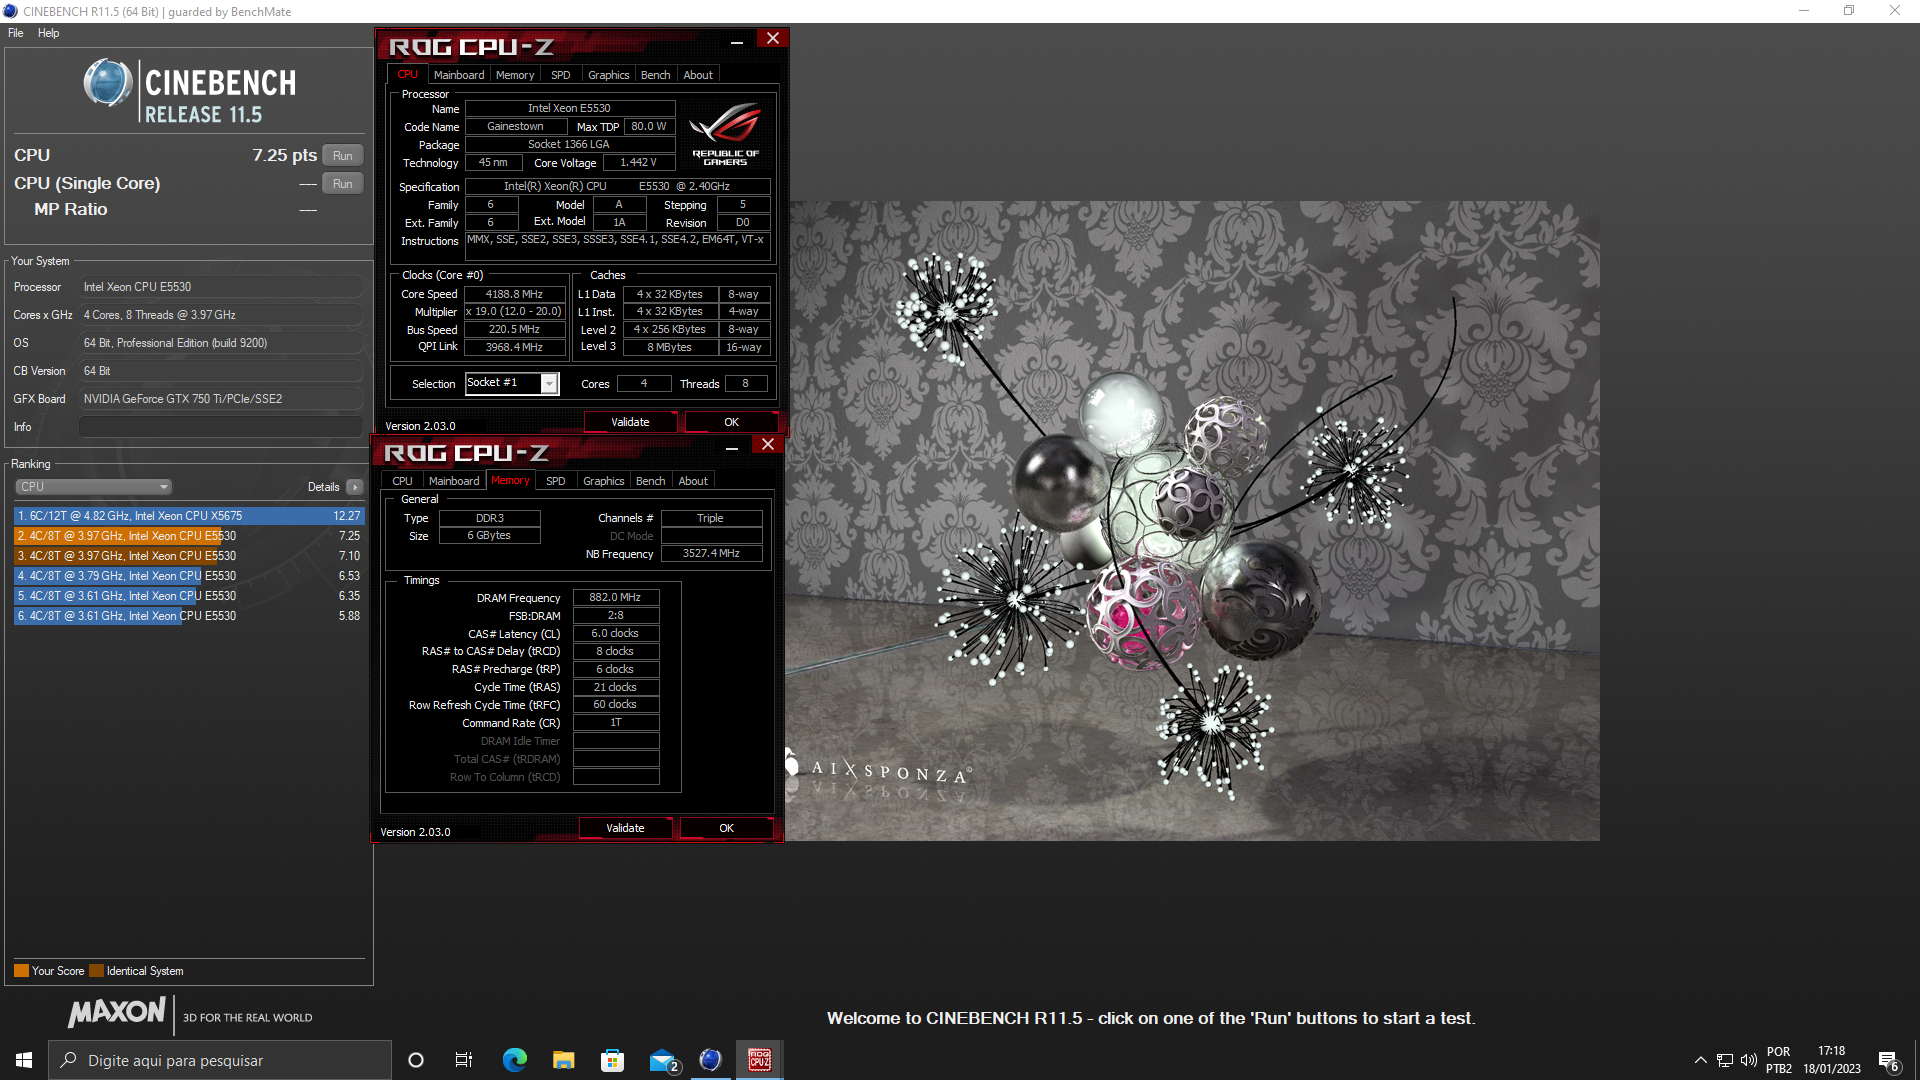Viewport: 1920px width, 1080px height.
Task: Switch to ROG CPU-Z on the taskbar
Action: point(759,1060)
